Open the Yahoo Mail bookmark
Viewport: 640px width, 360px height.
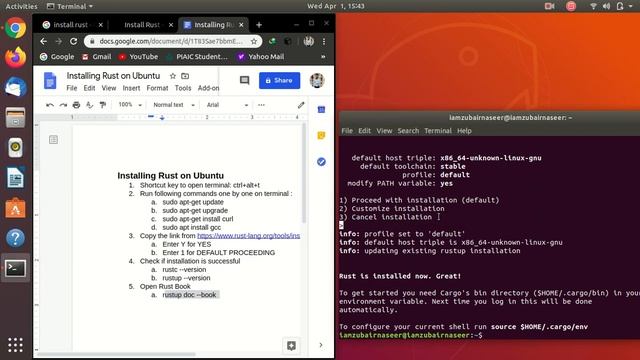(x=261, y=57)
